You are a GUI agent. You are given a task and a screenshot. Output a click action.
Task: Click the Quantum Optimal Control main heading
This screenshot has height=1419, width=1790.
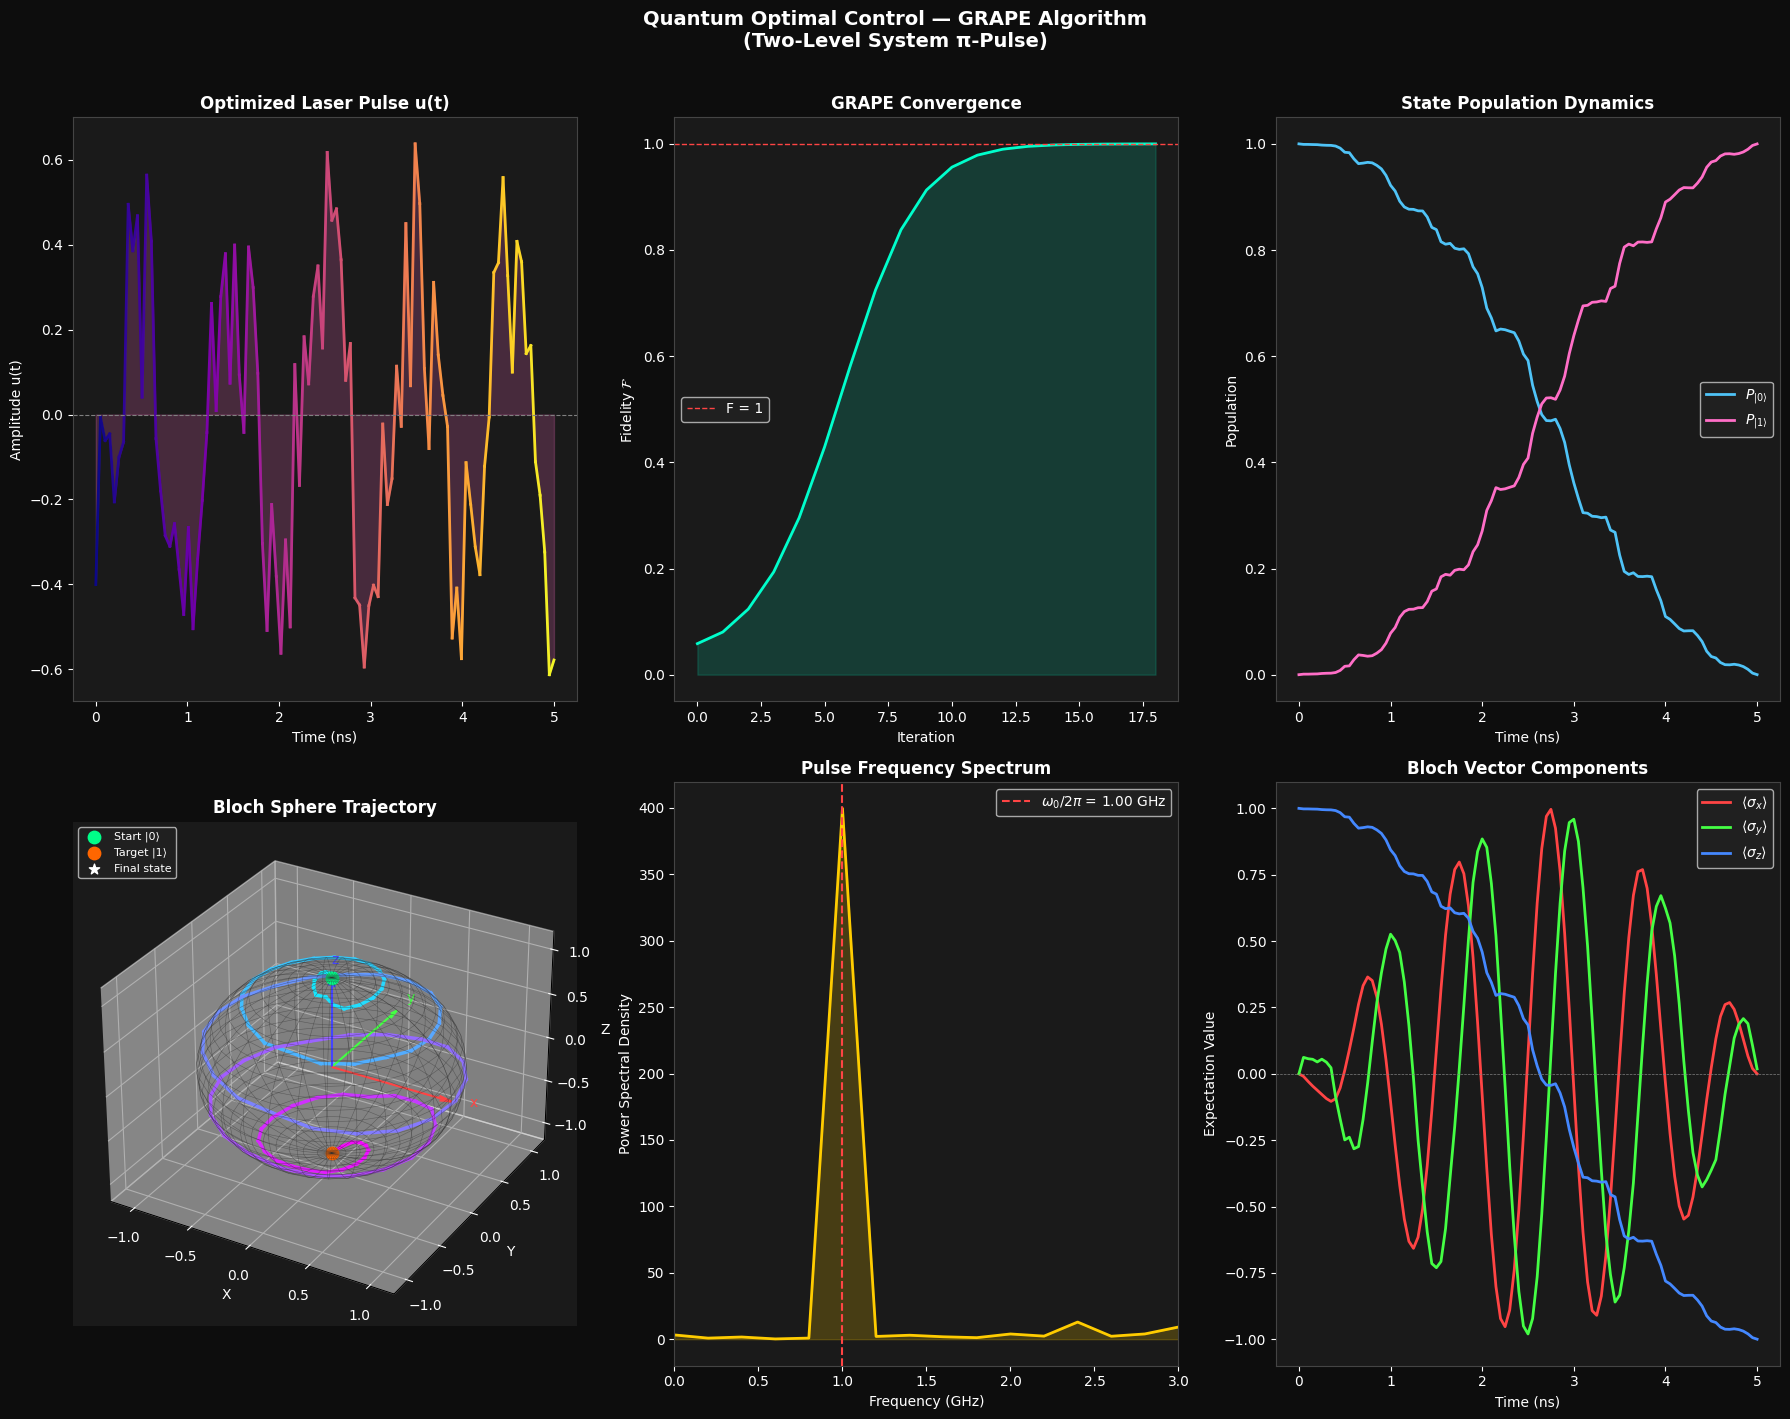coord(894,19)
